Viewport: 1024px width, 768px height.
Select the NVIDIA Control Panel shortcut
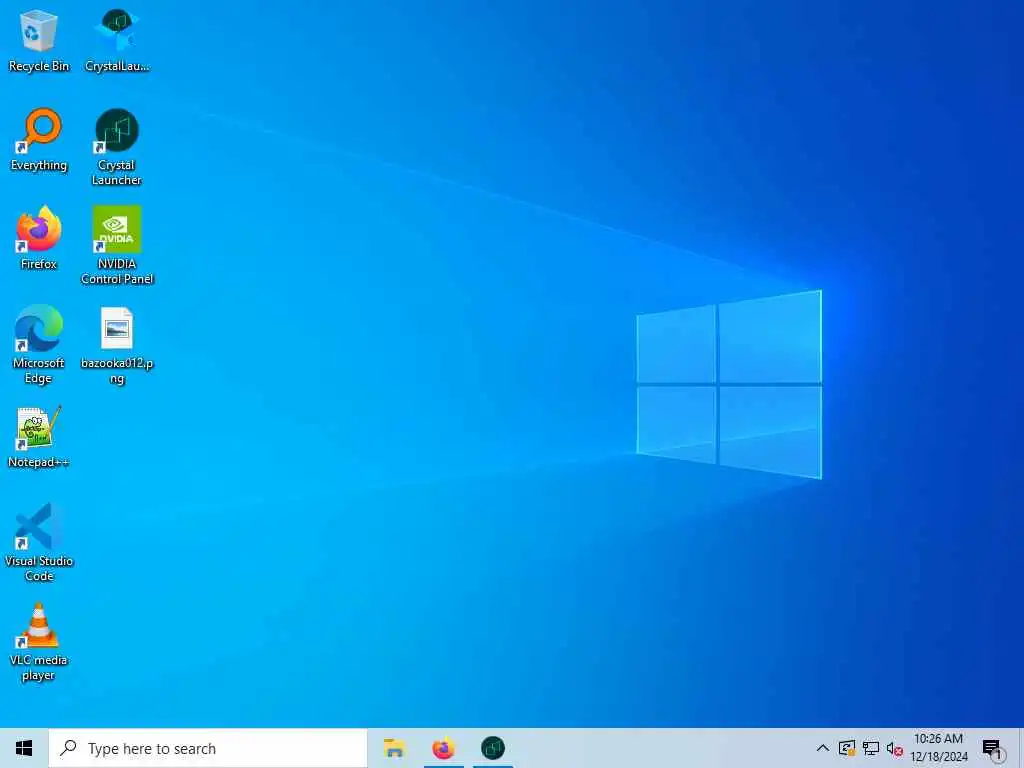(x=117, y=246)
